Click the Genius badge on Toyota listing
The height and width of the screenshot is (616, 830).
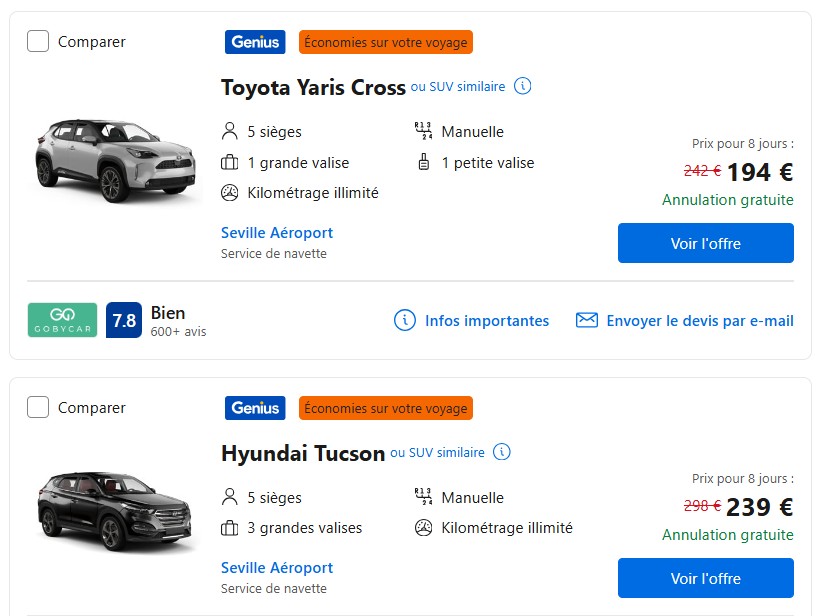coord(255,42)
